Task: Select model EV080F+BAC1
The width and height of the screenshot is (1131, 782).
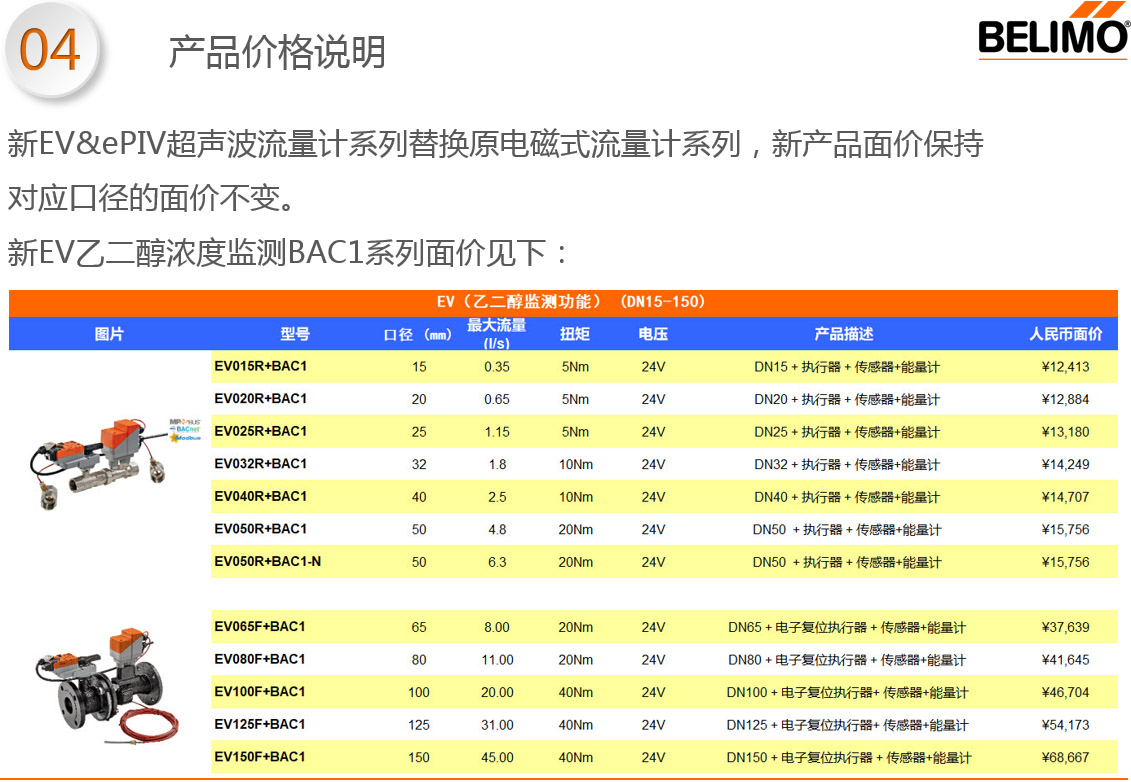Action: click(x=260, y=659)
